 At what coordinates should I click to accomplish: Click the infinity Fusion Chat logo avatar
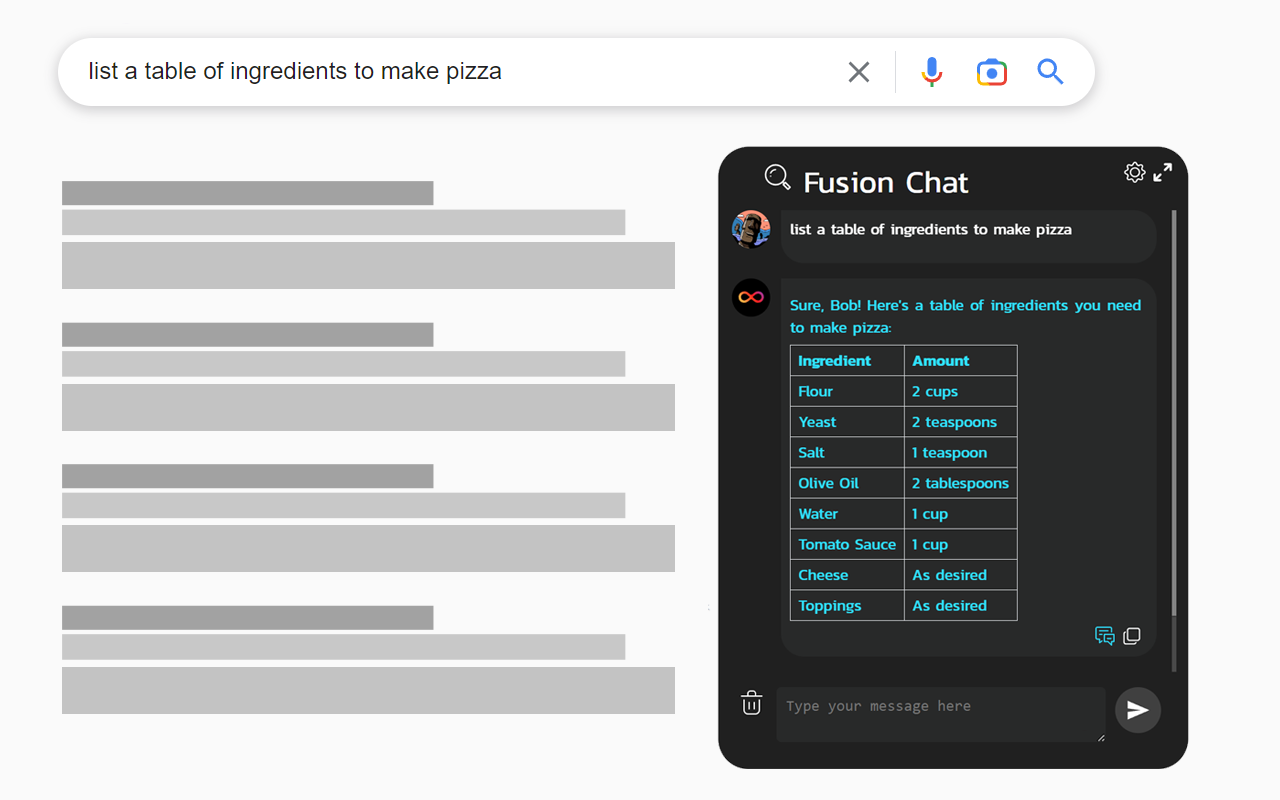pos(751,297)
